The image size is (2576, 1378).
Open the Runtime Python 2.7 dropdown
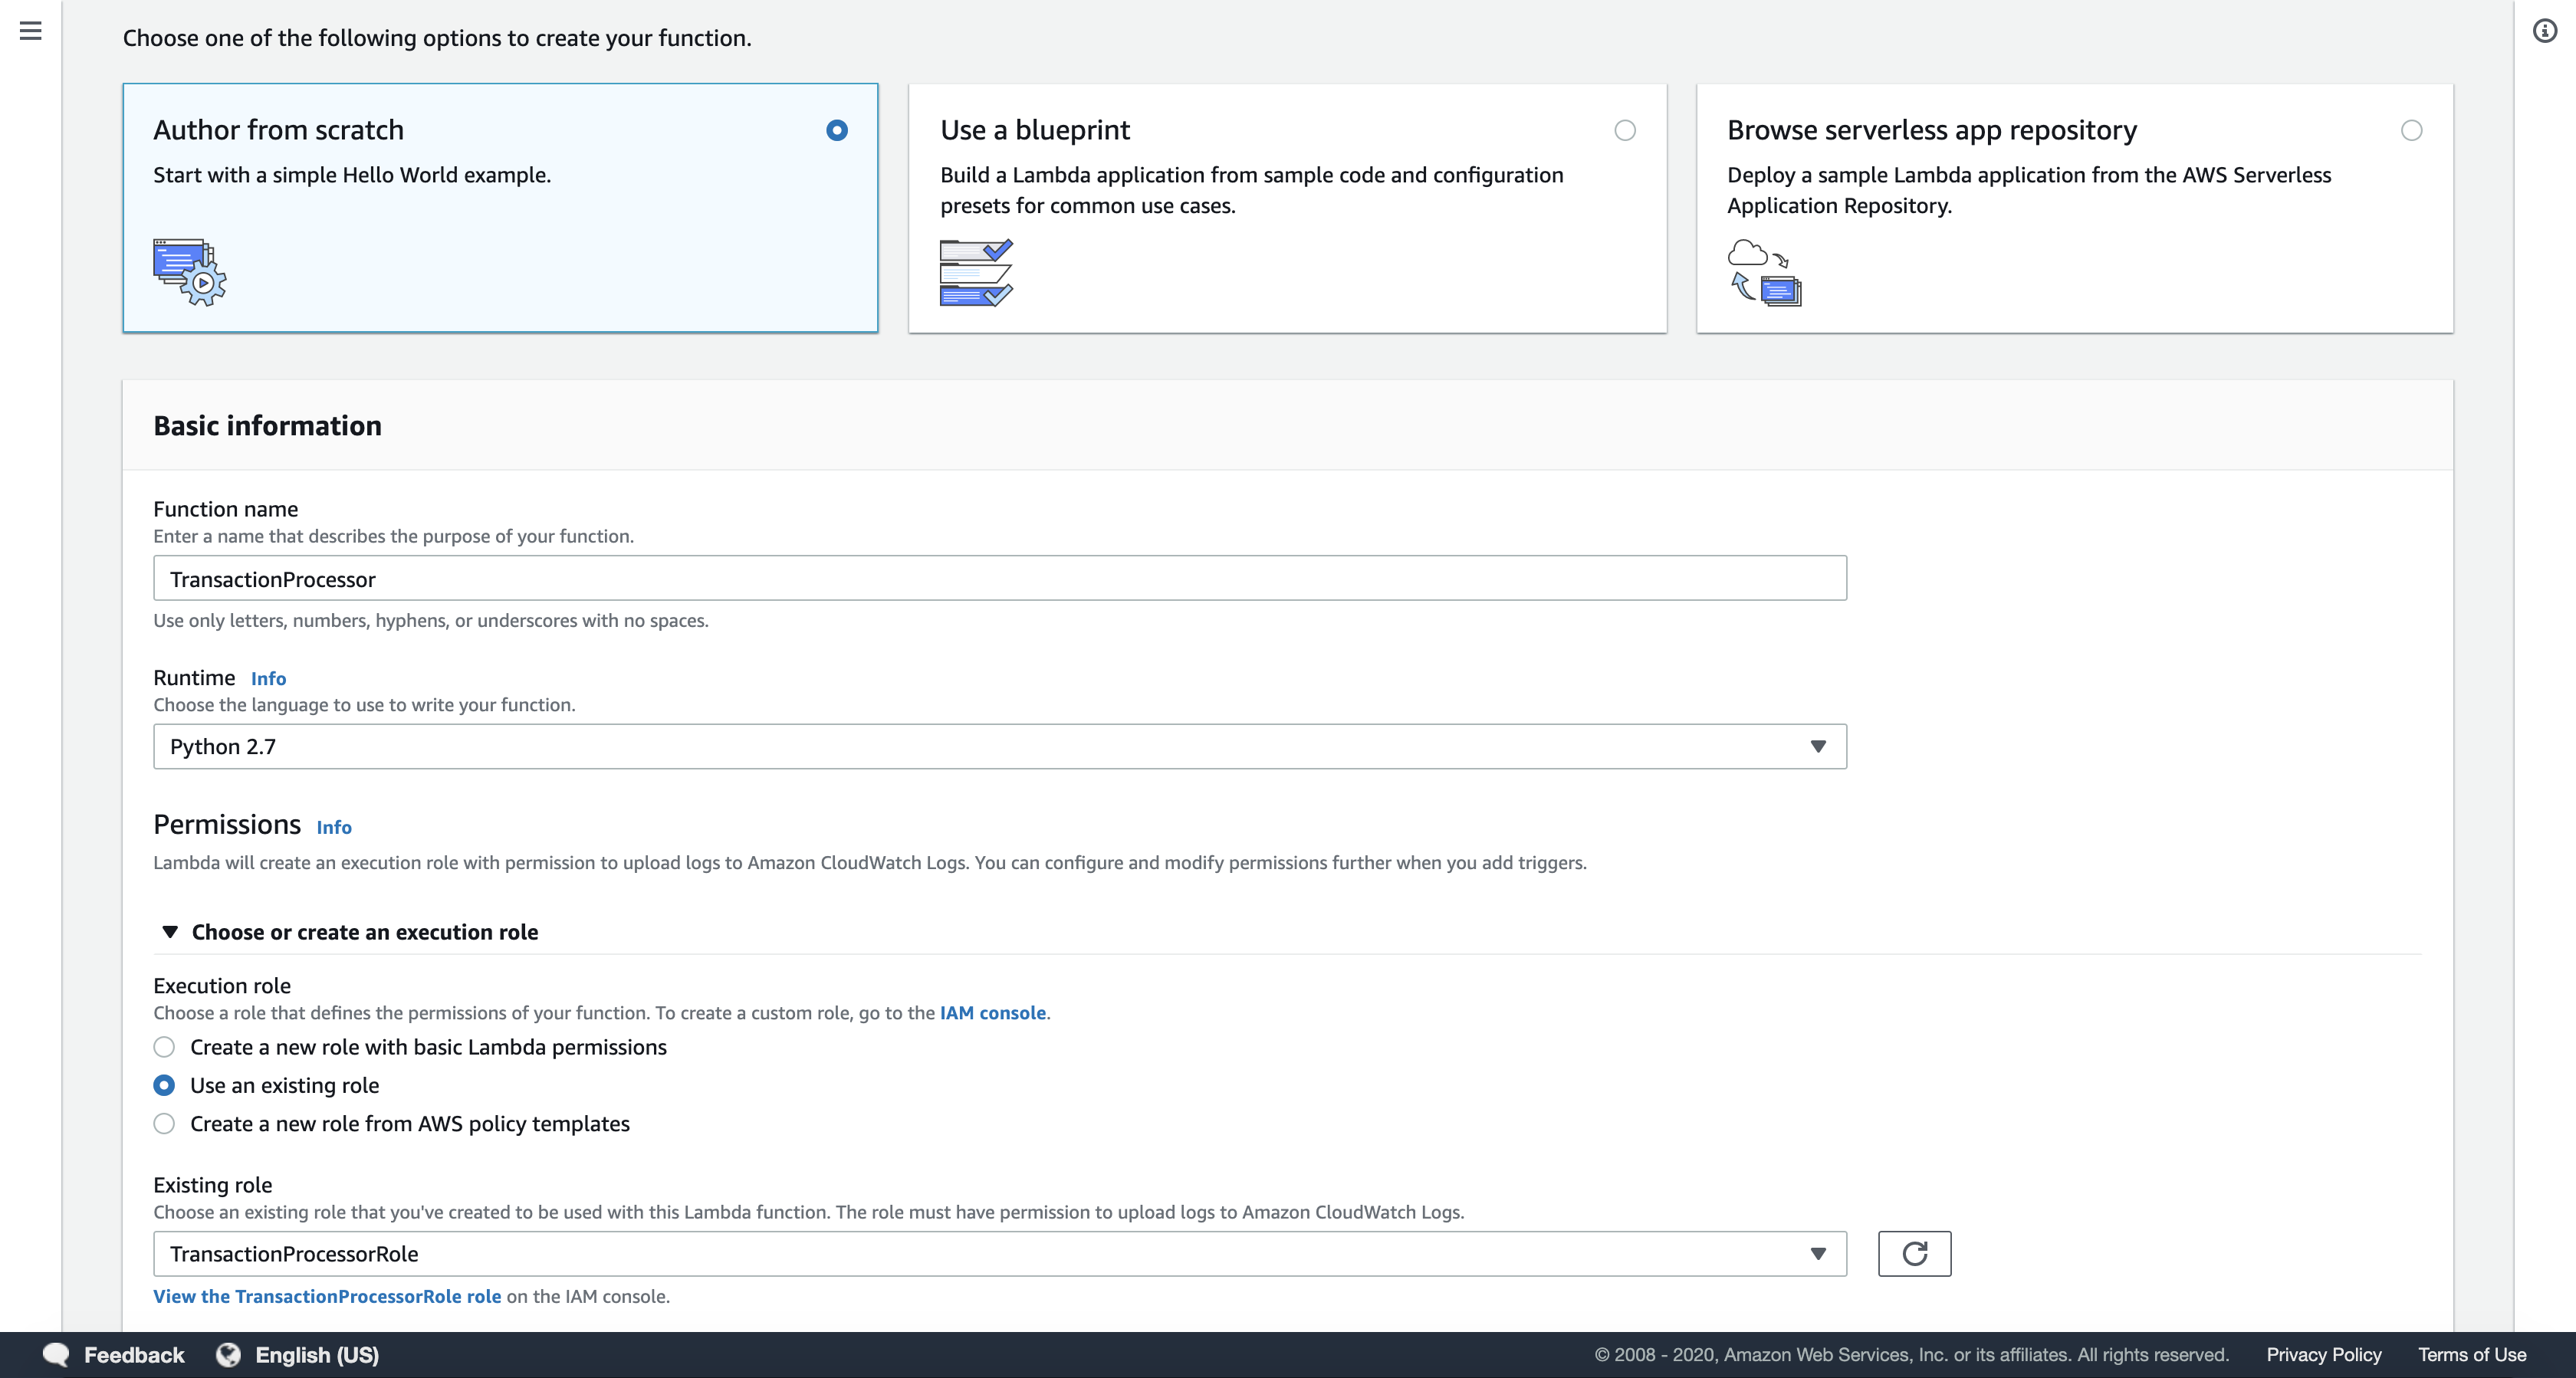[x=999, y=747]
